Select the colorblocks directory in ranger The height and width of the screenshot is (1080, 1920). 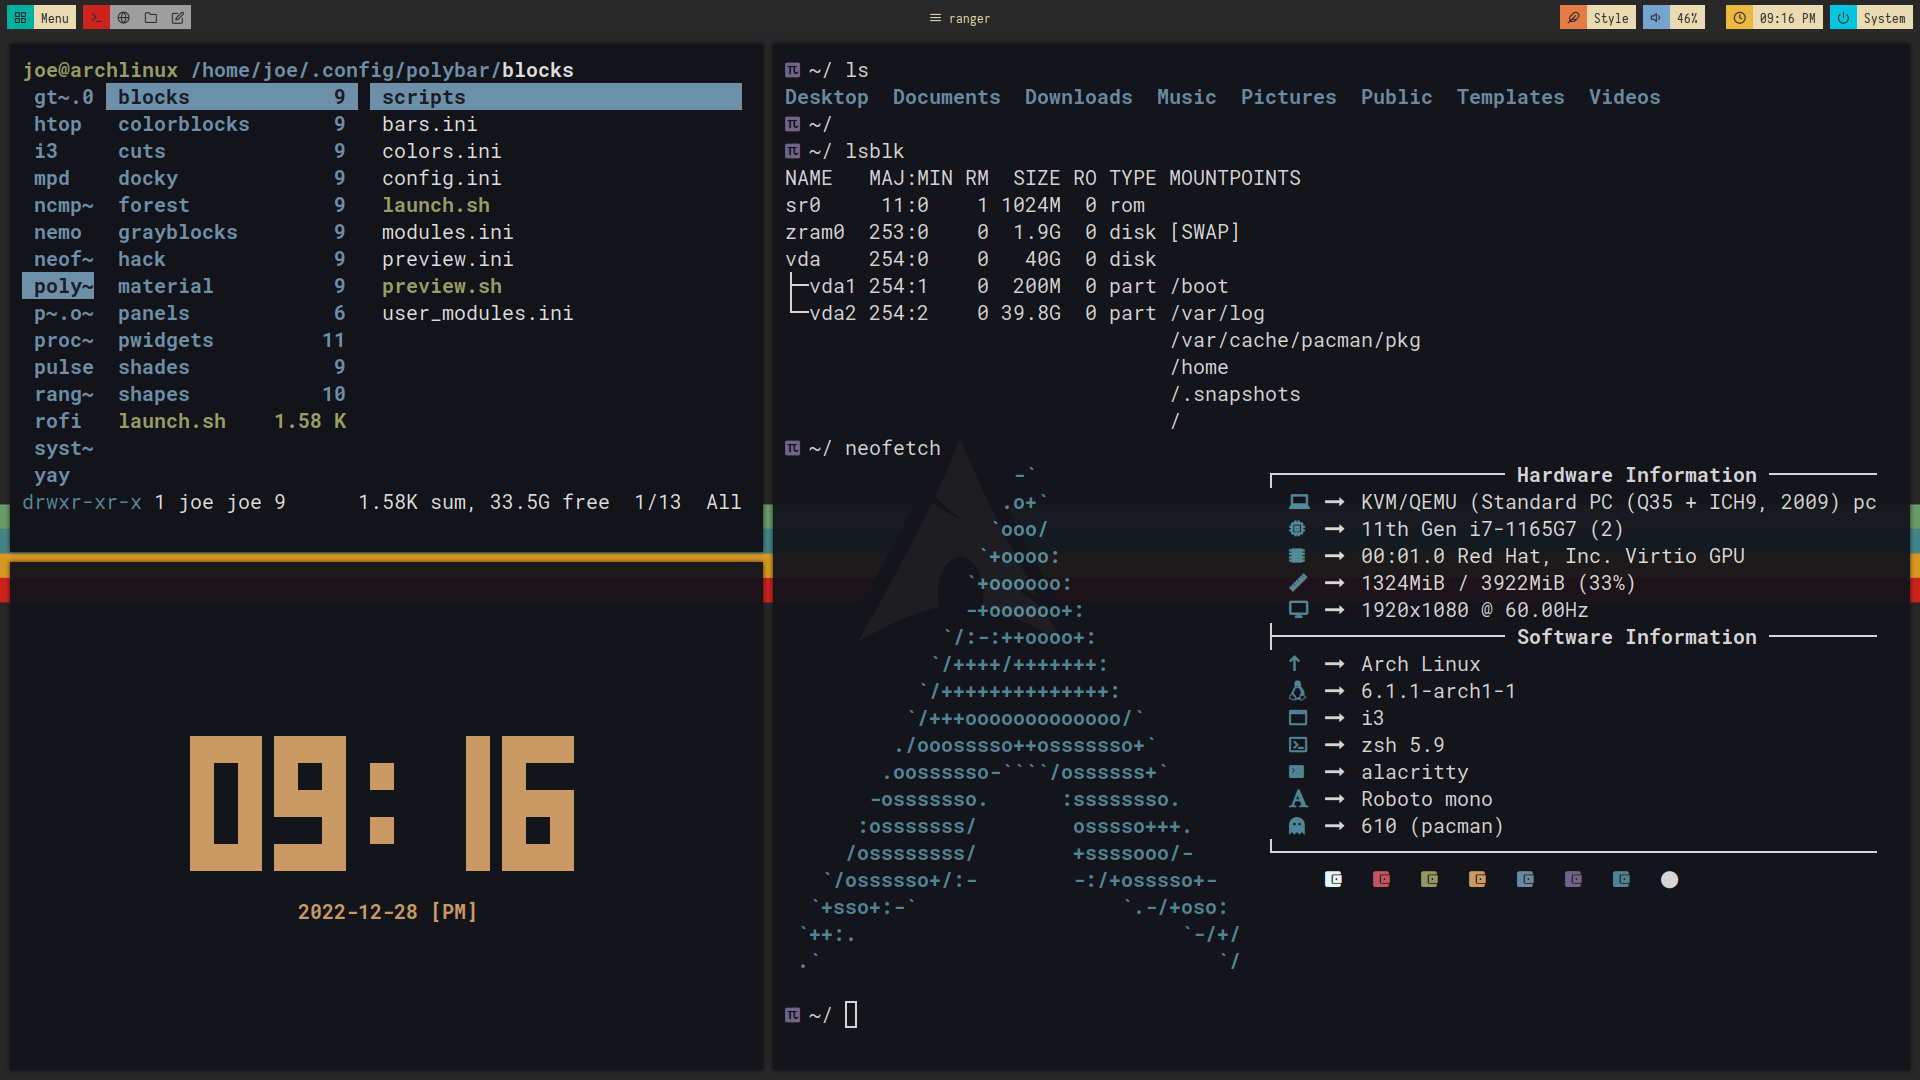[x=183, y=124]
